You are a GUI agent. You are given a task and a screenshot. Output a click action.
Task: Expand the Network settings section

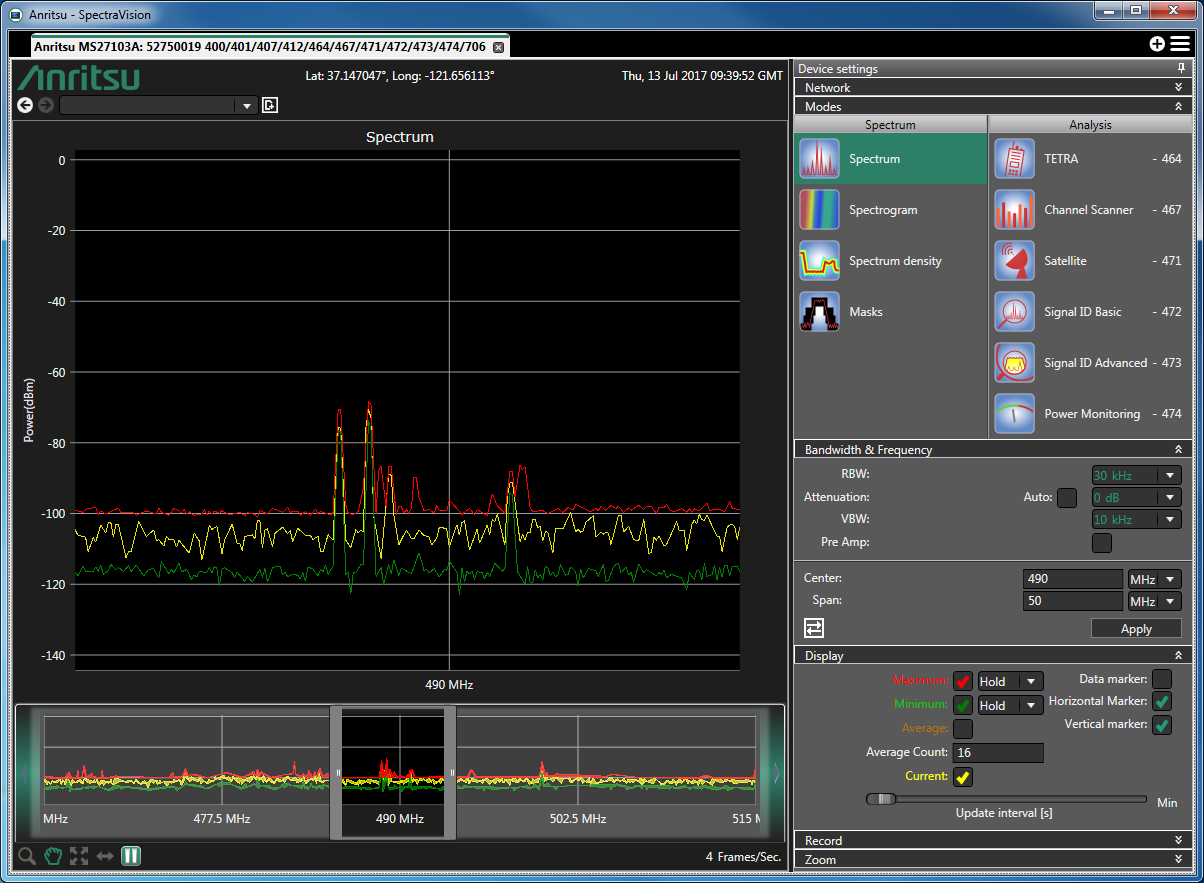[990, 88]
